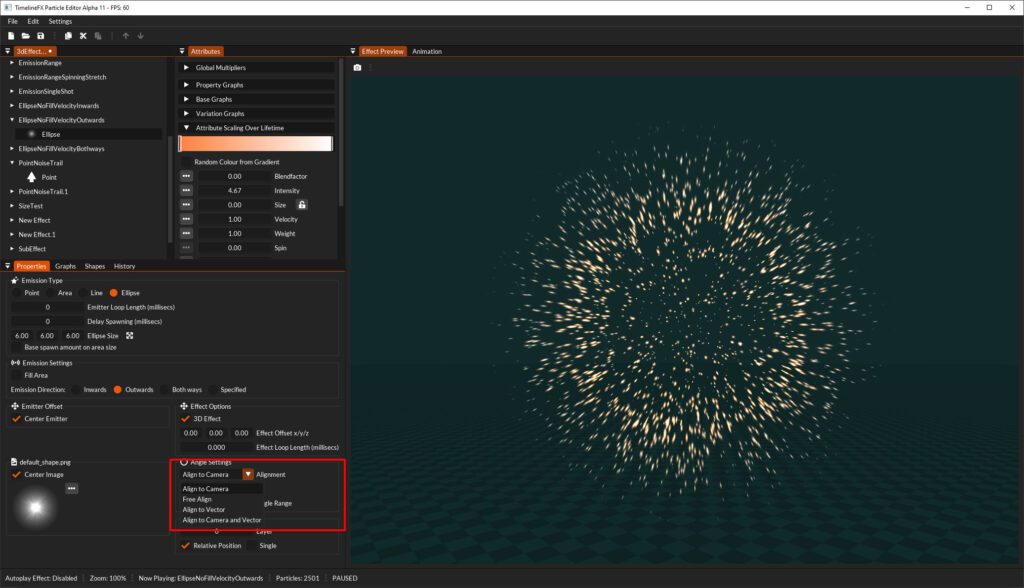1024x588 pixels.
Task: Take a snapshot with the camera icon
Action: (357, 66)
